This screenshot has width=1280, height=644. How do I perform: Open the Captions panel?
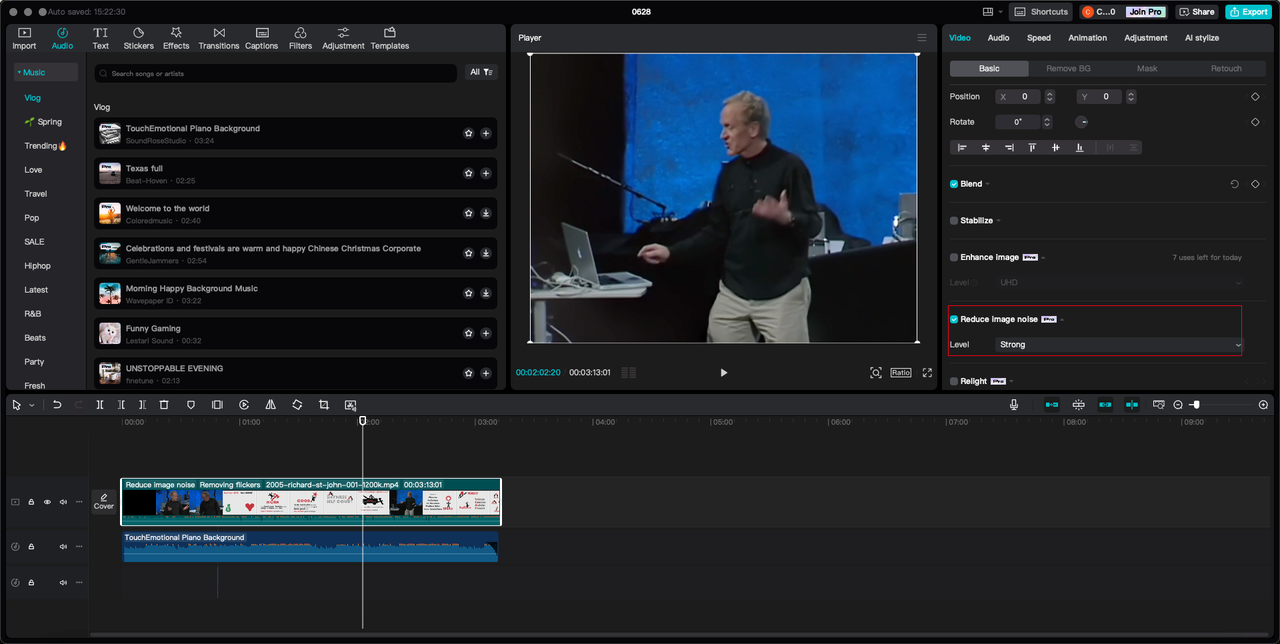(262, 38)
